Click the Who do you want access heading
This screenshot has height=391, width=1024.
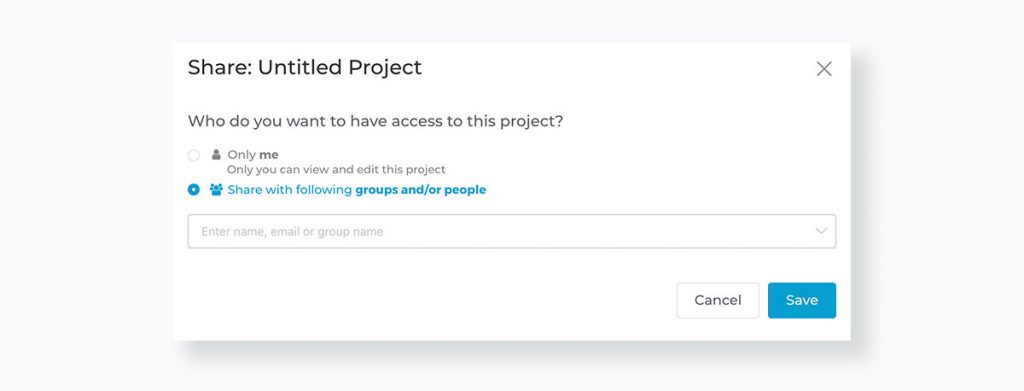(376, 121)
